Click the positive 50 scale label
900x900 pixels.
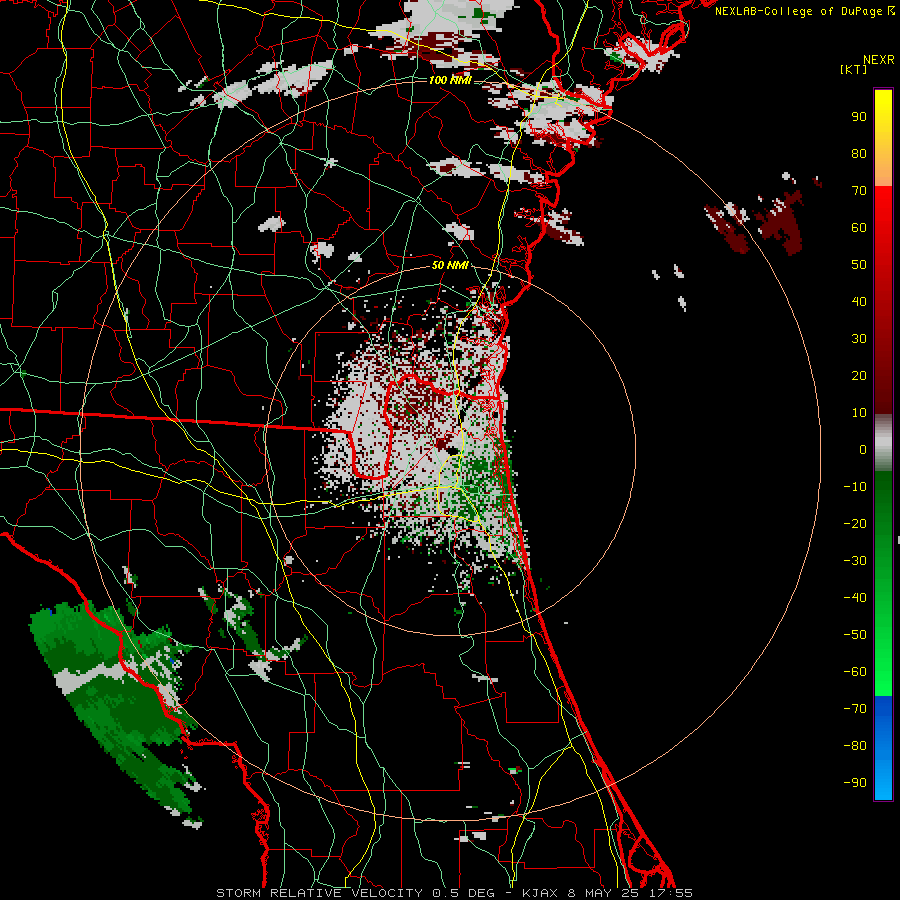click(859, 265)
